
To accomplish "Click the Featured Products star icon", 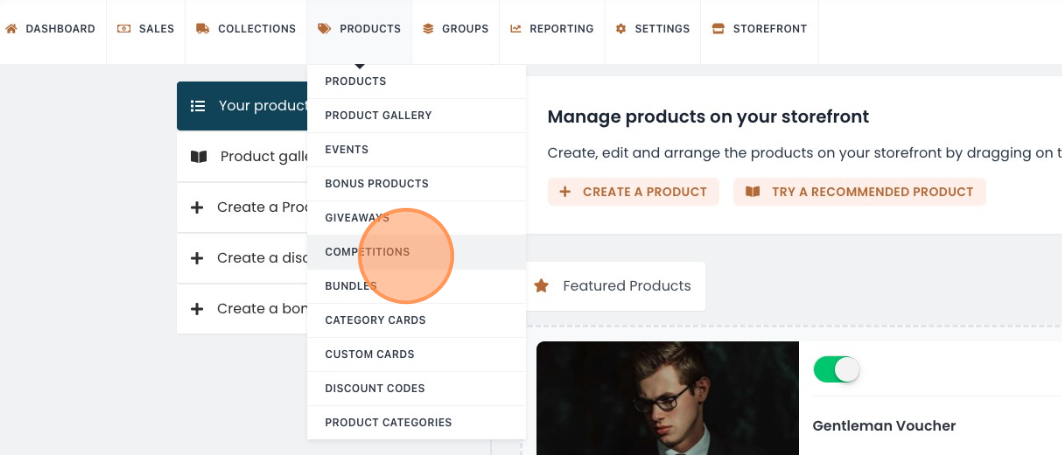I will point(541,286).
